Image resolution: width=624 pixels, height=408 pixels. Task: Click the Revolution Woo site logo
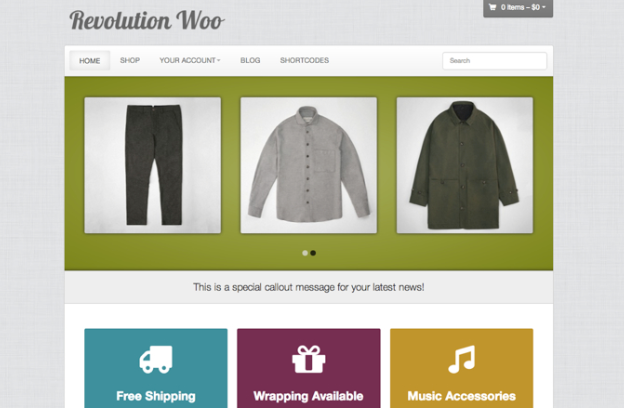tap(146, 20)
